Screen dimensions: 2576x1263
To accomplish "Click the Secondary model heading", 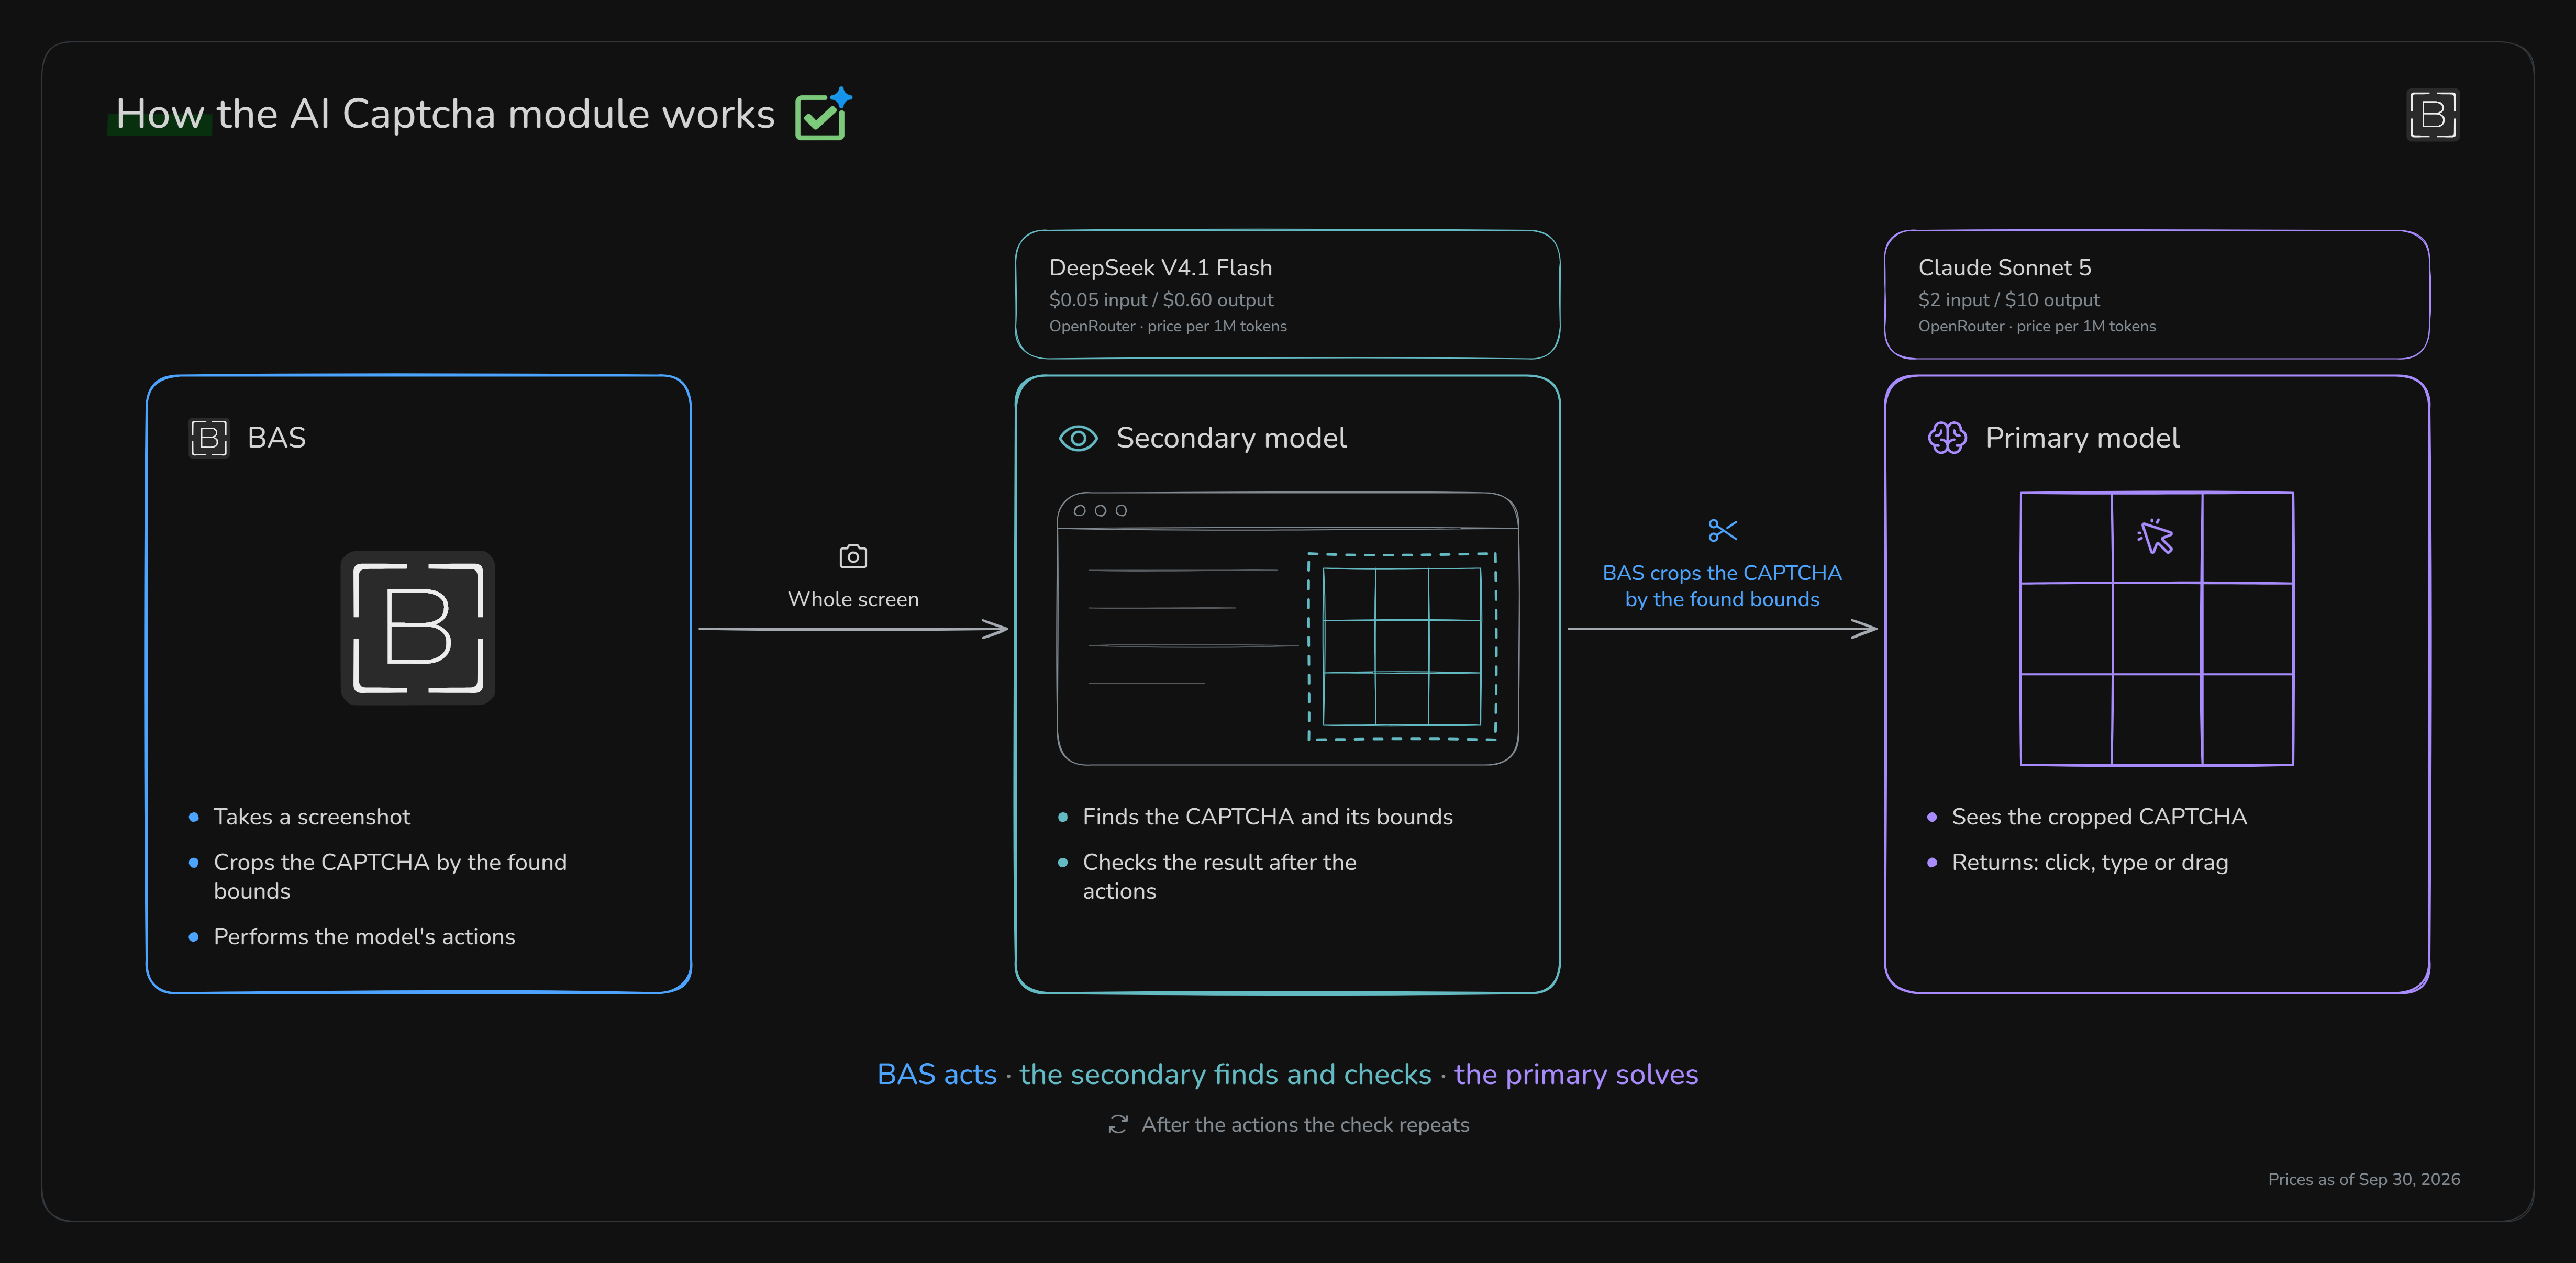I will 1231,438.
